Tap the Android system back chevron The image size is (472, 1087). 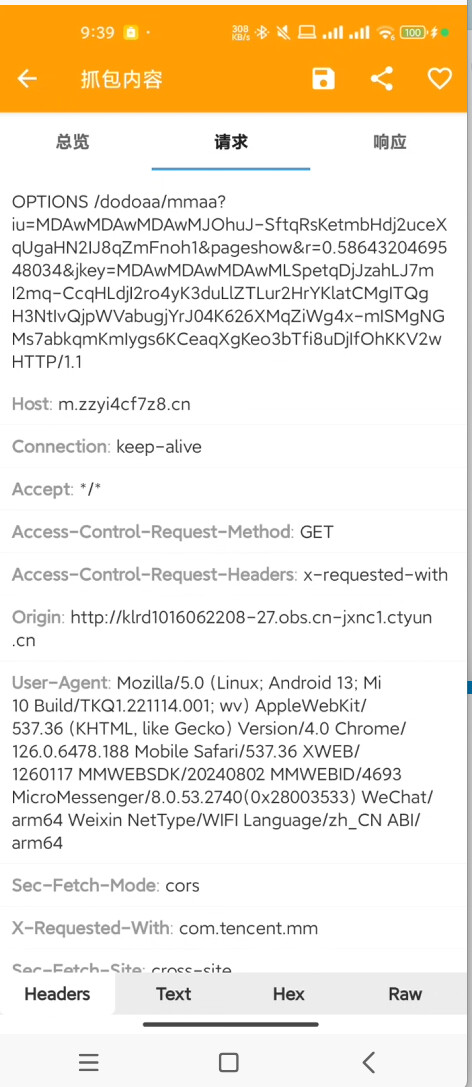369,1061
